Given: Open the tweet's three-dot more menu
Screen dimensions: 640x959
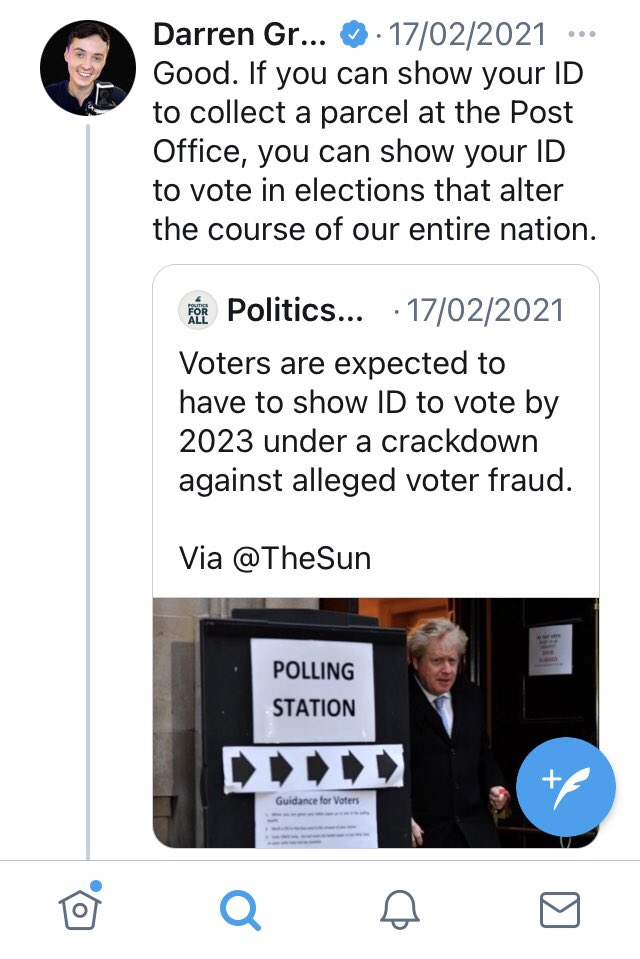Looking at the screenshot, I should pyautogui.click(x=580, y=34).
